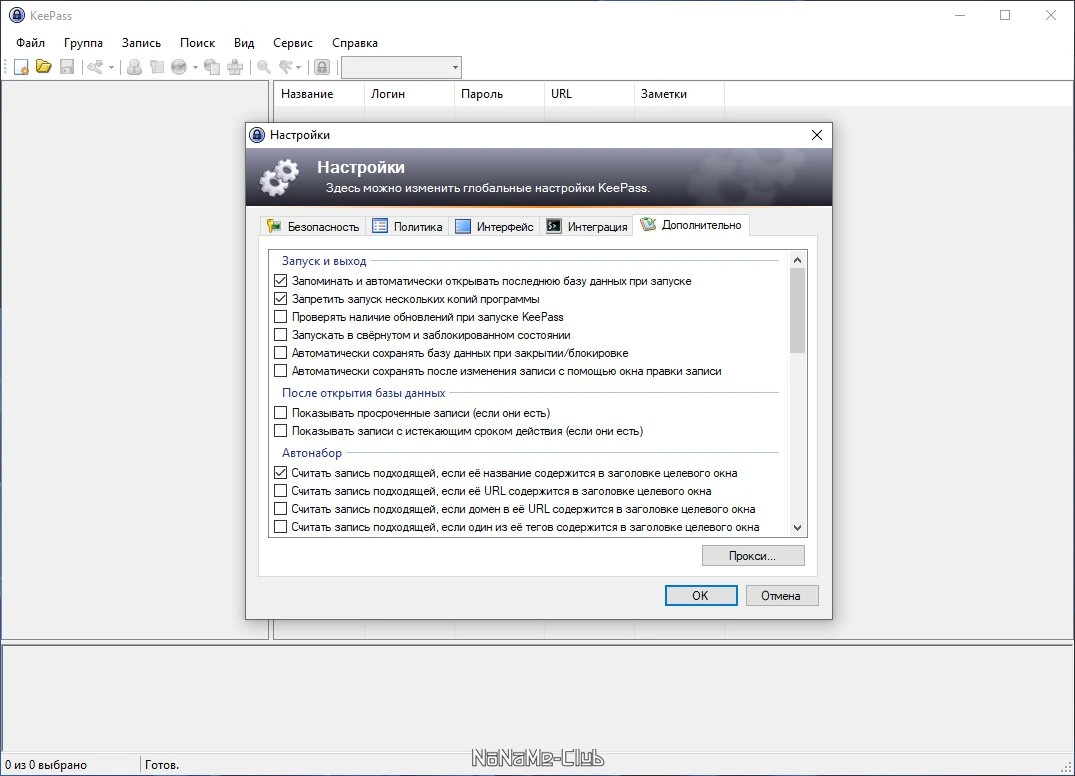
Task: Open the quick search combo box
Action: point(401,67)
